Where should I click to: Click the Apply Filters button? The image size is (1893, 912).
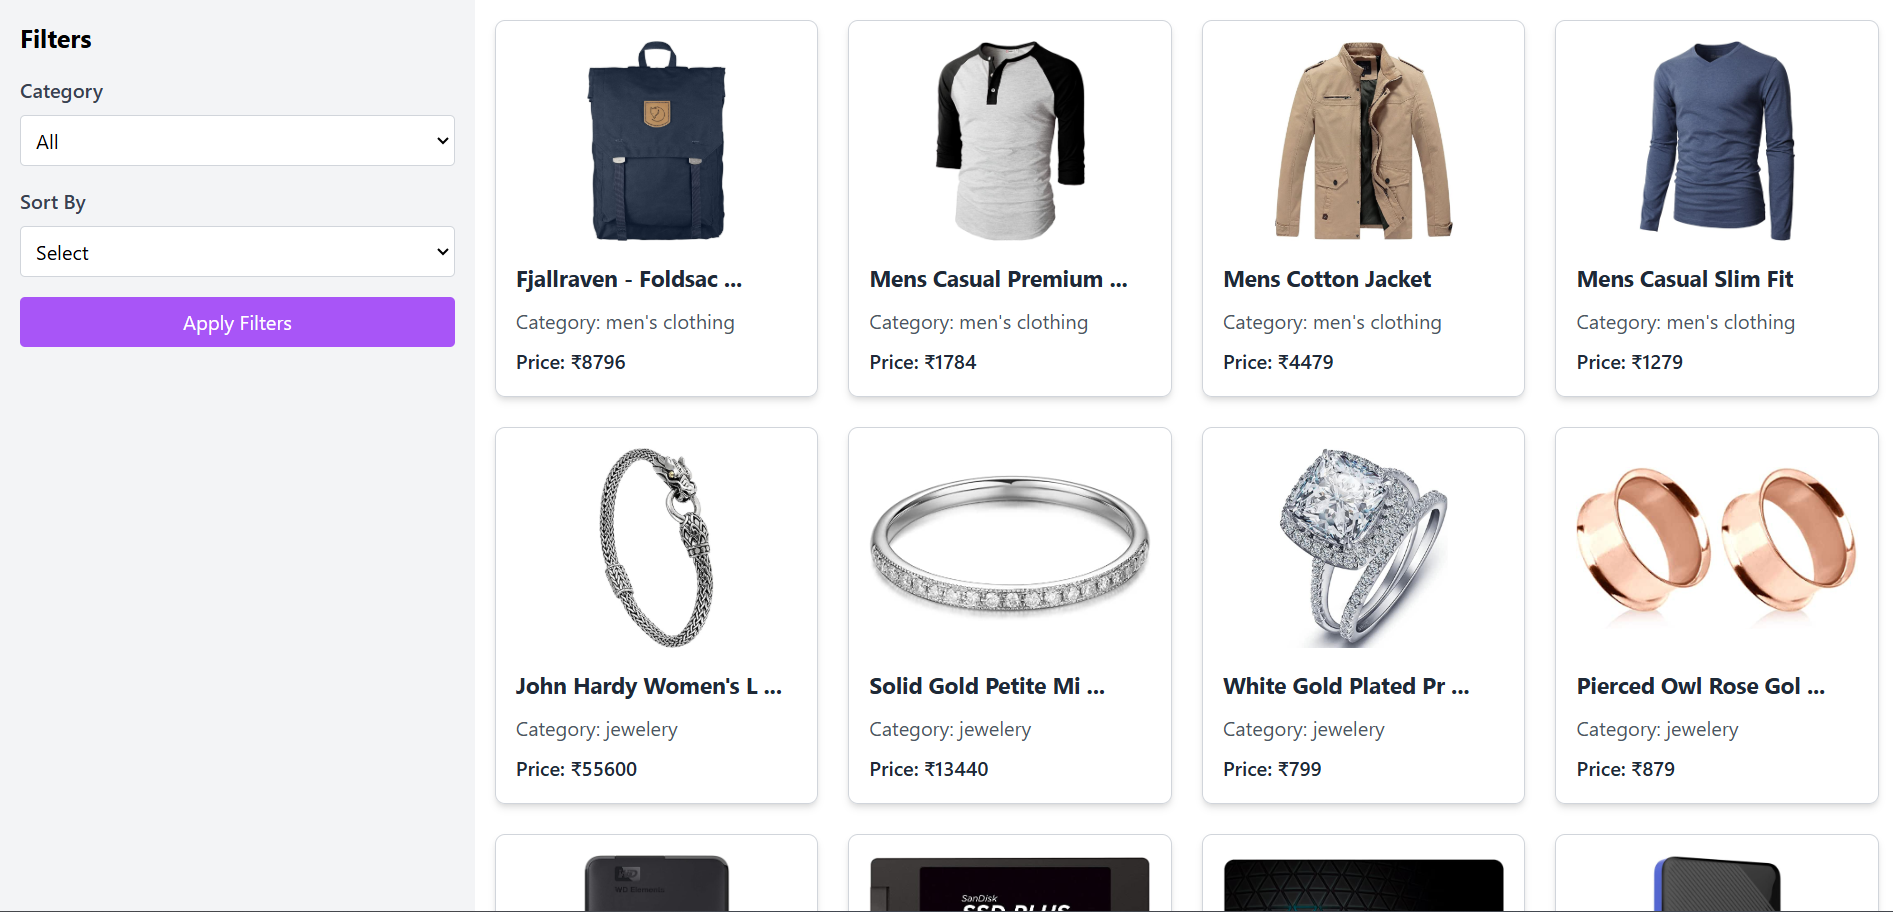237,322
